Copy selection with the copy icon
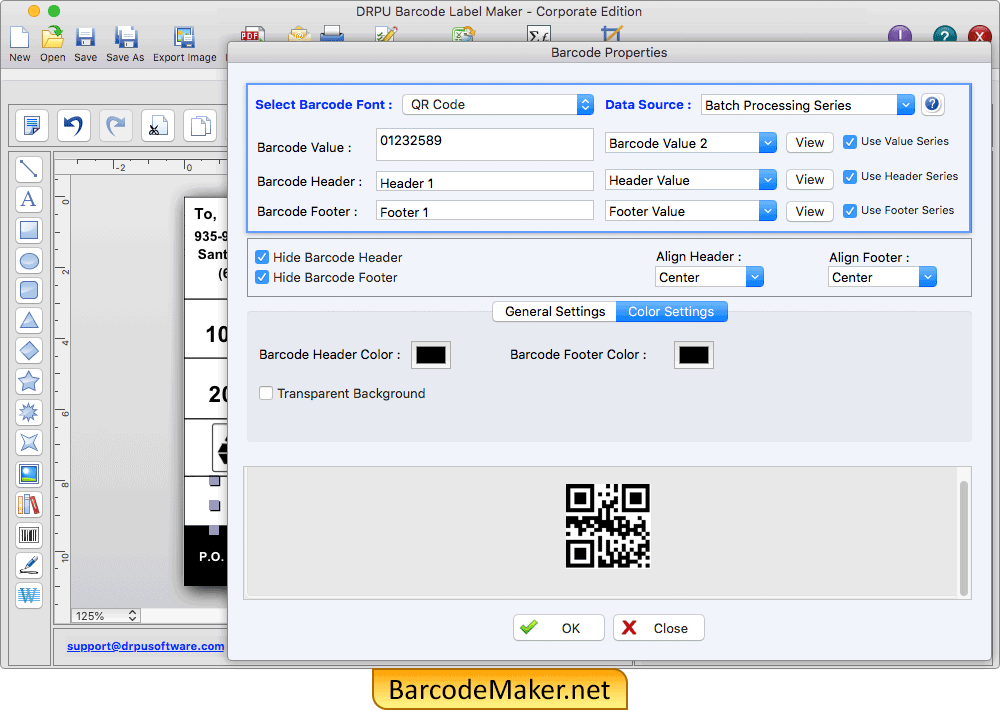 [x=200, y=125]
